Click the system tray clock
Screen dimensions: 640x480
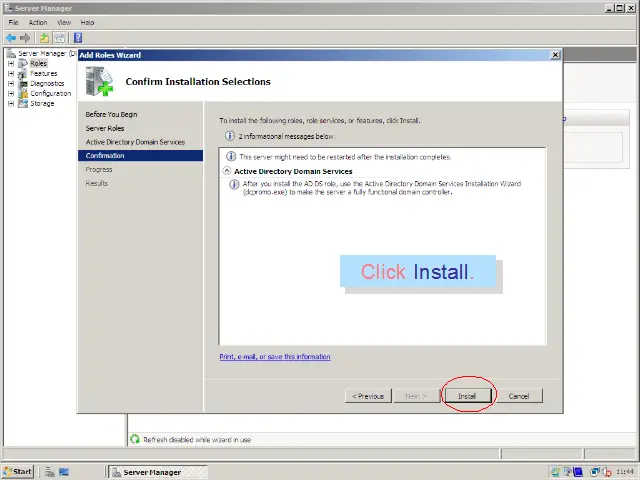coord(625,472)
